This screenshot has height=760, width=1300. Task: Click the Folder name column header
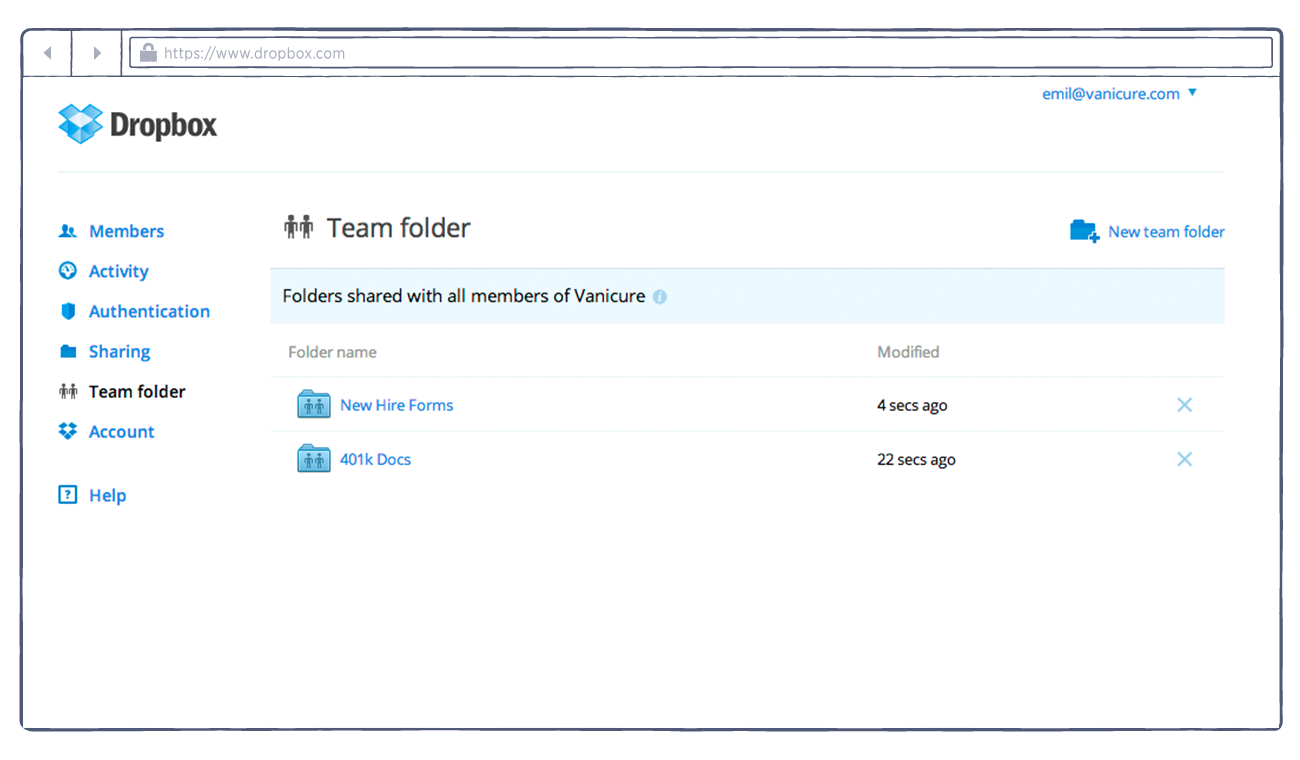click(332, 352)
